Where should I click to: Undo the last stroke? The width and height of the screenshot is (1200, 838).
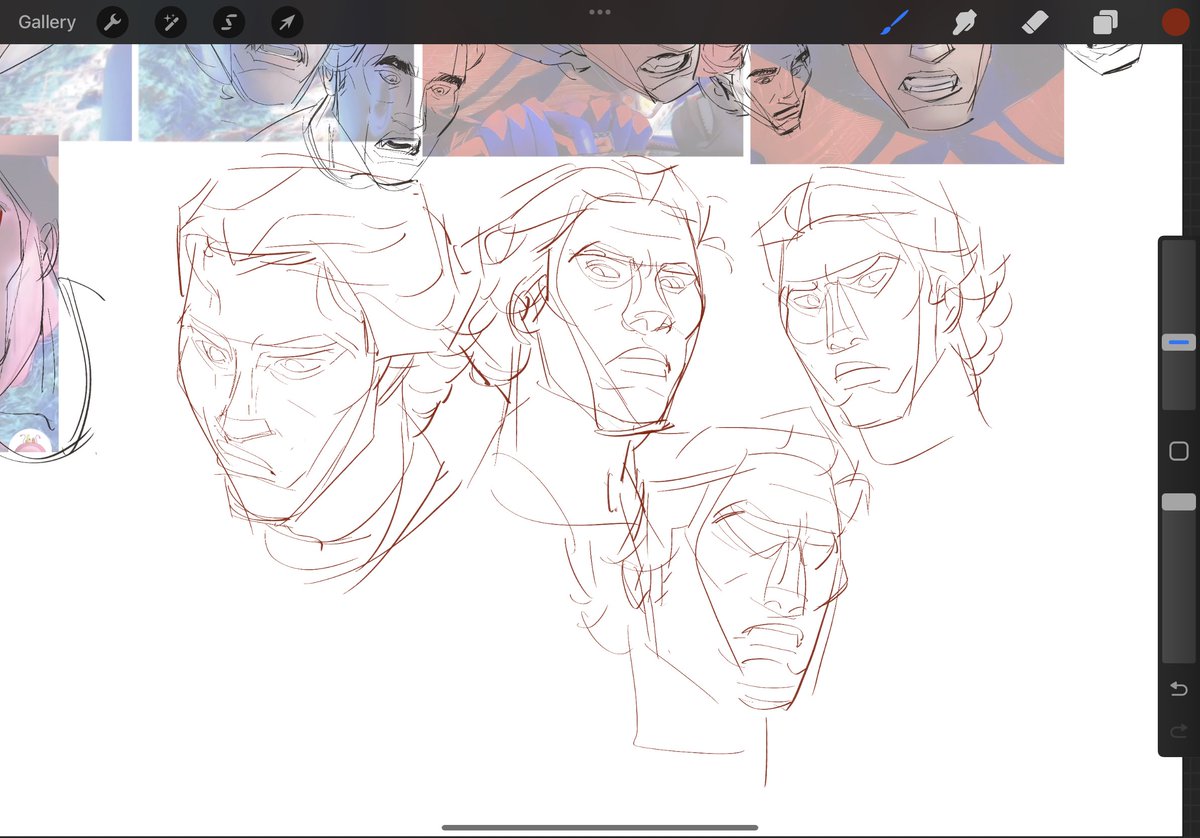(1179, 689)
